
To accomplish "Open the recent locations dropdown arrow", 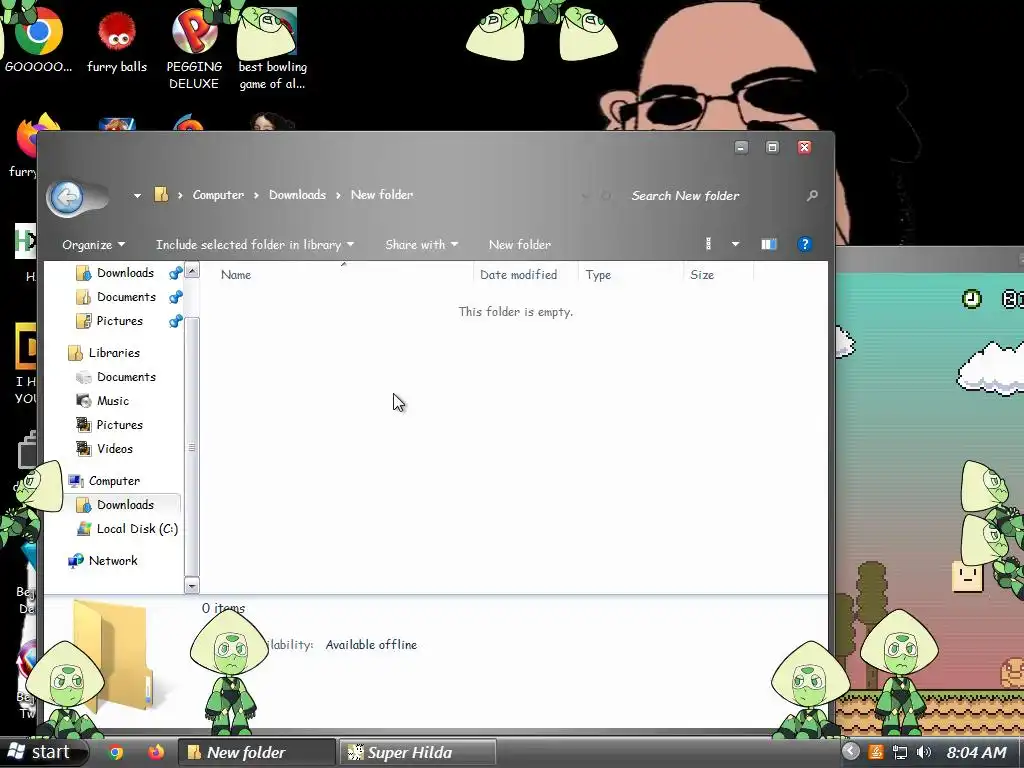I will point(137,195).
